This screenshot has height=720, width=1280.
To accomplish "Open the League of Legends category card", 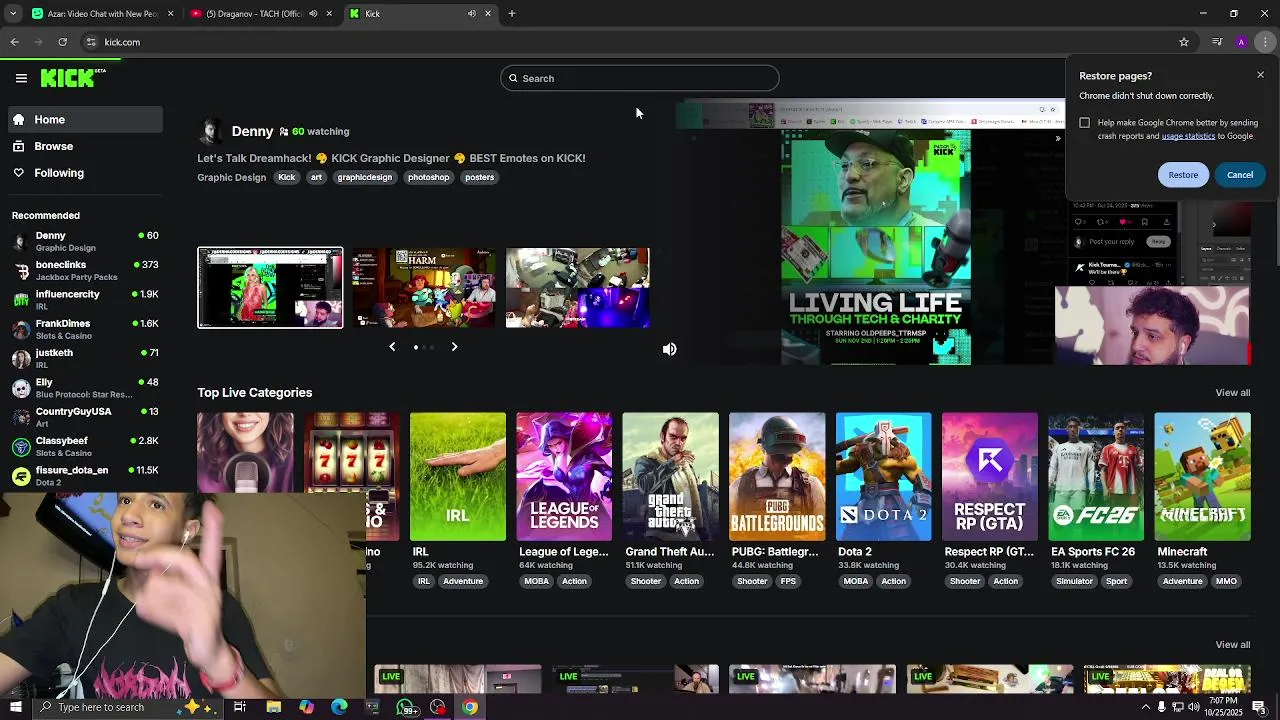I will click(564, 477).
